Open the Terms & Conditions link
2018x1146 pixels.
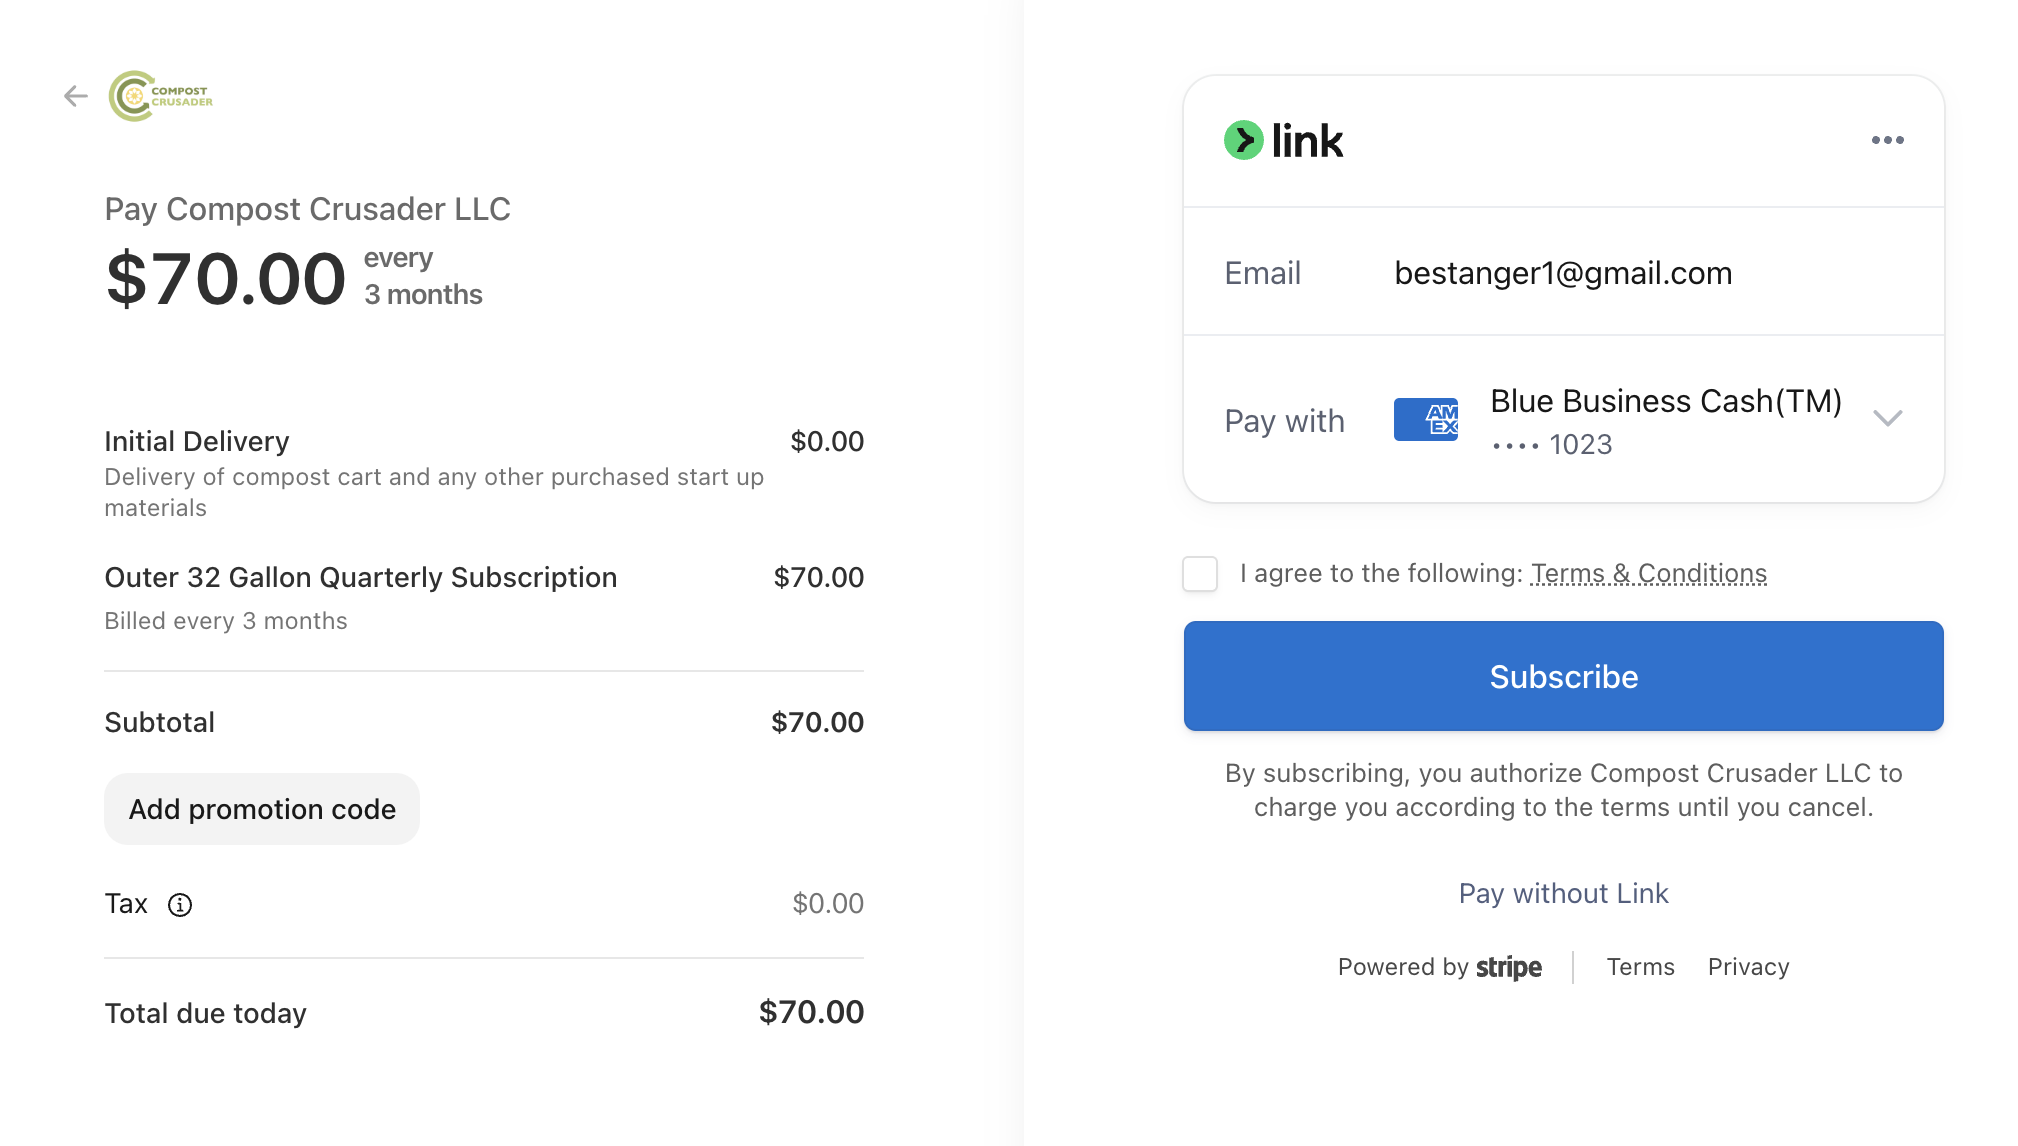(x=1649, y=573)
